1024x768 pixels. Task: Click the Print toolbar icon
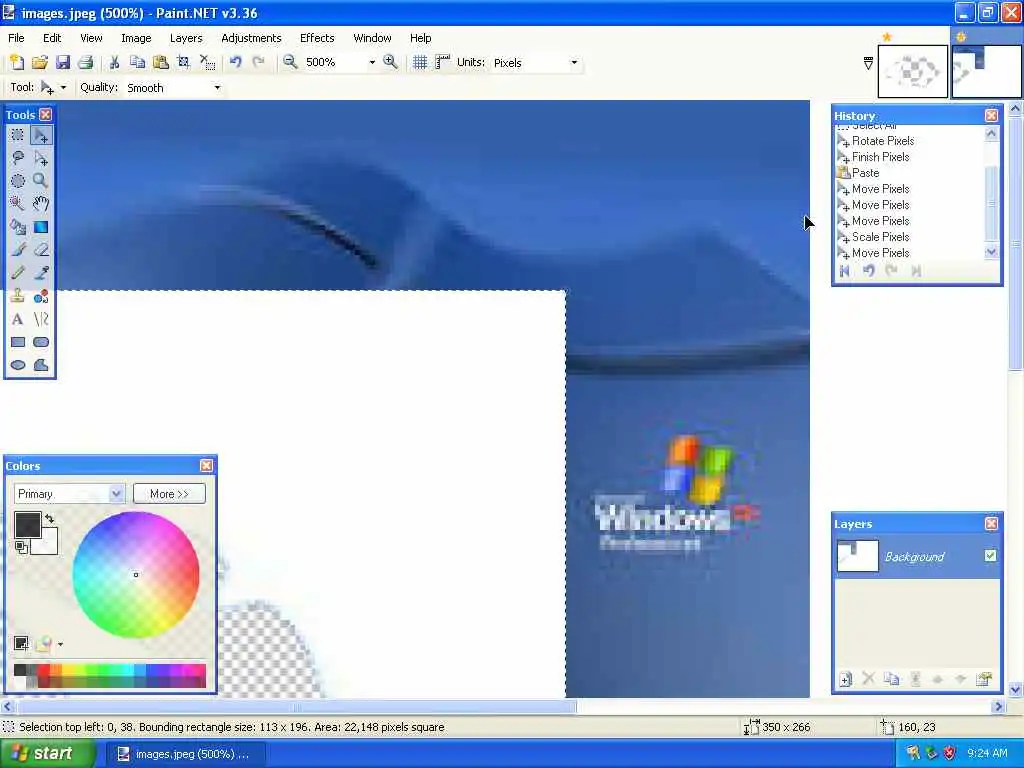[85, 62]
